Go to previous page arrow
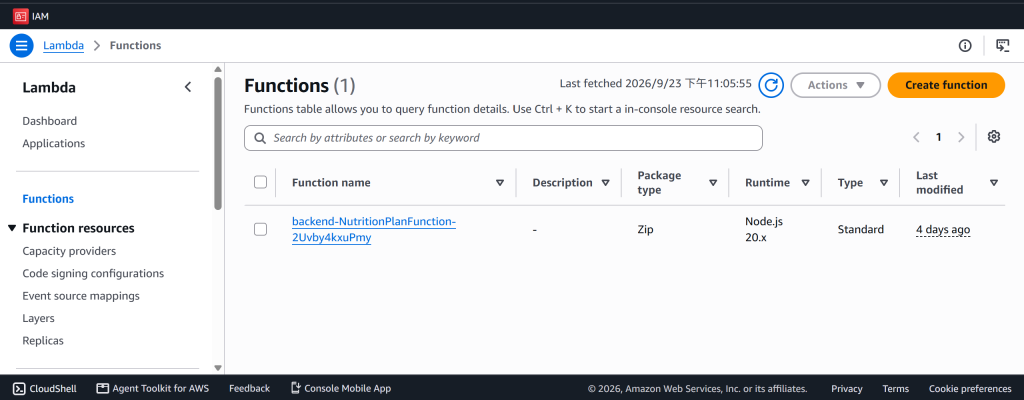Viewport: 1024px width, 400px height. click(916, 137)
